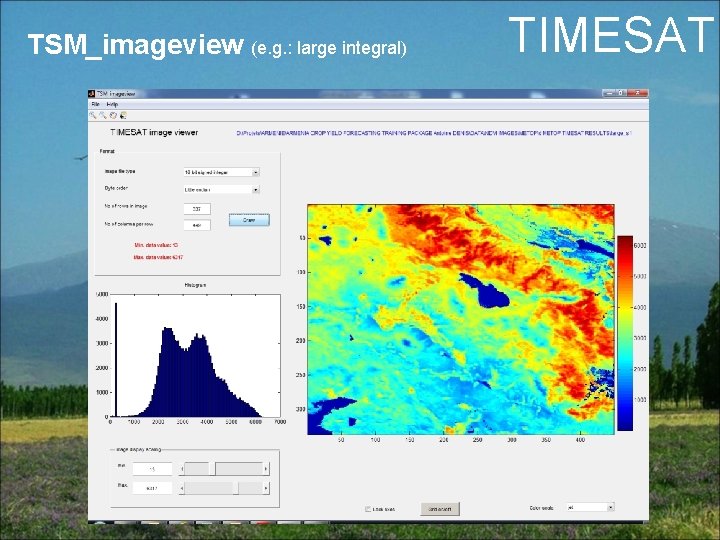
Task: Click the Draw button
Action: (249, 220)
